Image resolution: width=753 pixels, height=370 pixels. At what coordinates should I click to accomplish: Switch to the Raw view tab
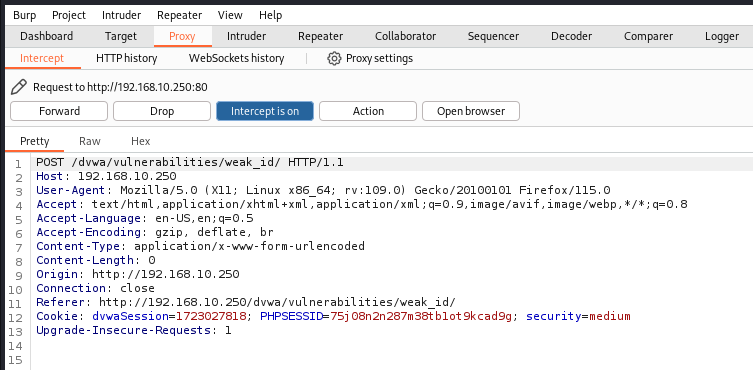[x=90, y=141]
